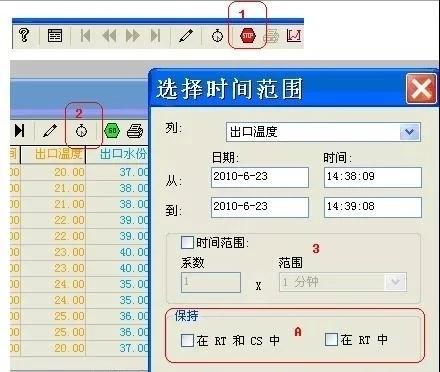
Task: Click the pencil edit icon in top toolbar
Action: coord(186,35)
